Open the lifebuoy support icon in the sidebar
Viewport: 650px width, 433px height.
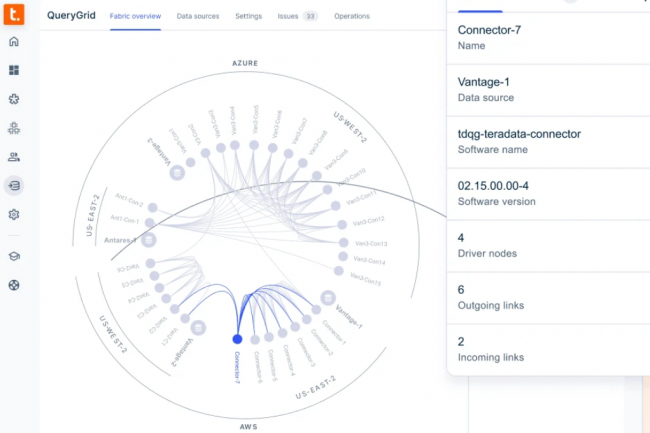click(x=14, y=285)
